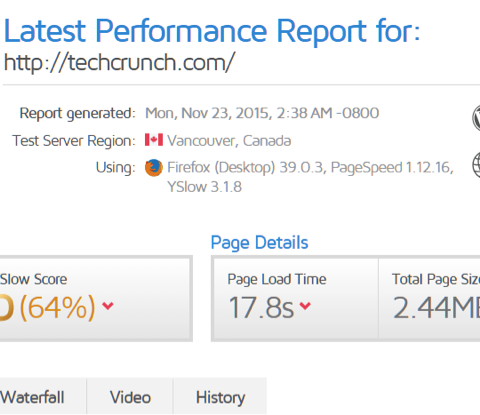Click the report date Mon, Nov 23, 2015
This screenshot has width=480, height=415.
click(x=208, y=113)
